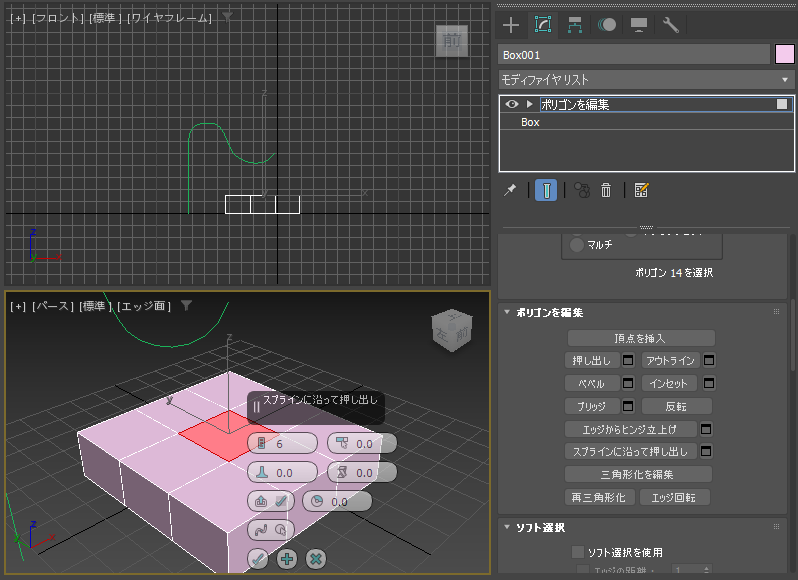Open the [パース] viewport menu label

52,306
